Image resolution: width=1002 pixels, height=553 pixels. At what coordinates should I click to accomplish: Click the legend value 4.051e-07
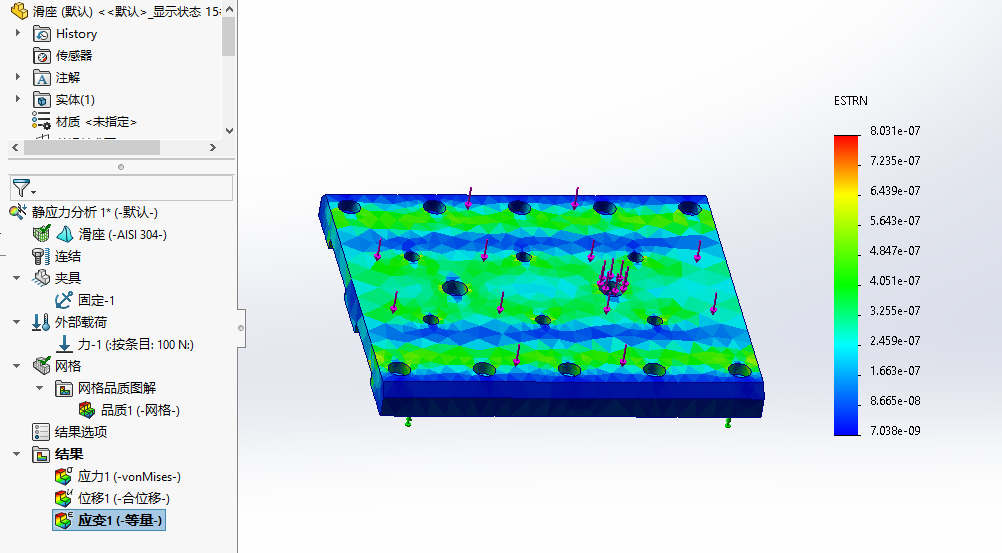click(895, 281)
